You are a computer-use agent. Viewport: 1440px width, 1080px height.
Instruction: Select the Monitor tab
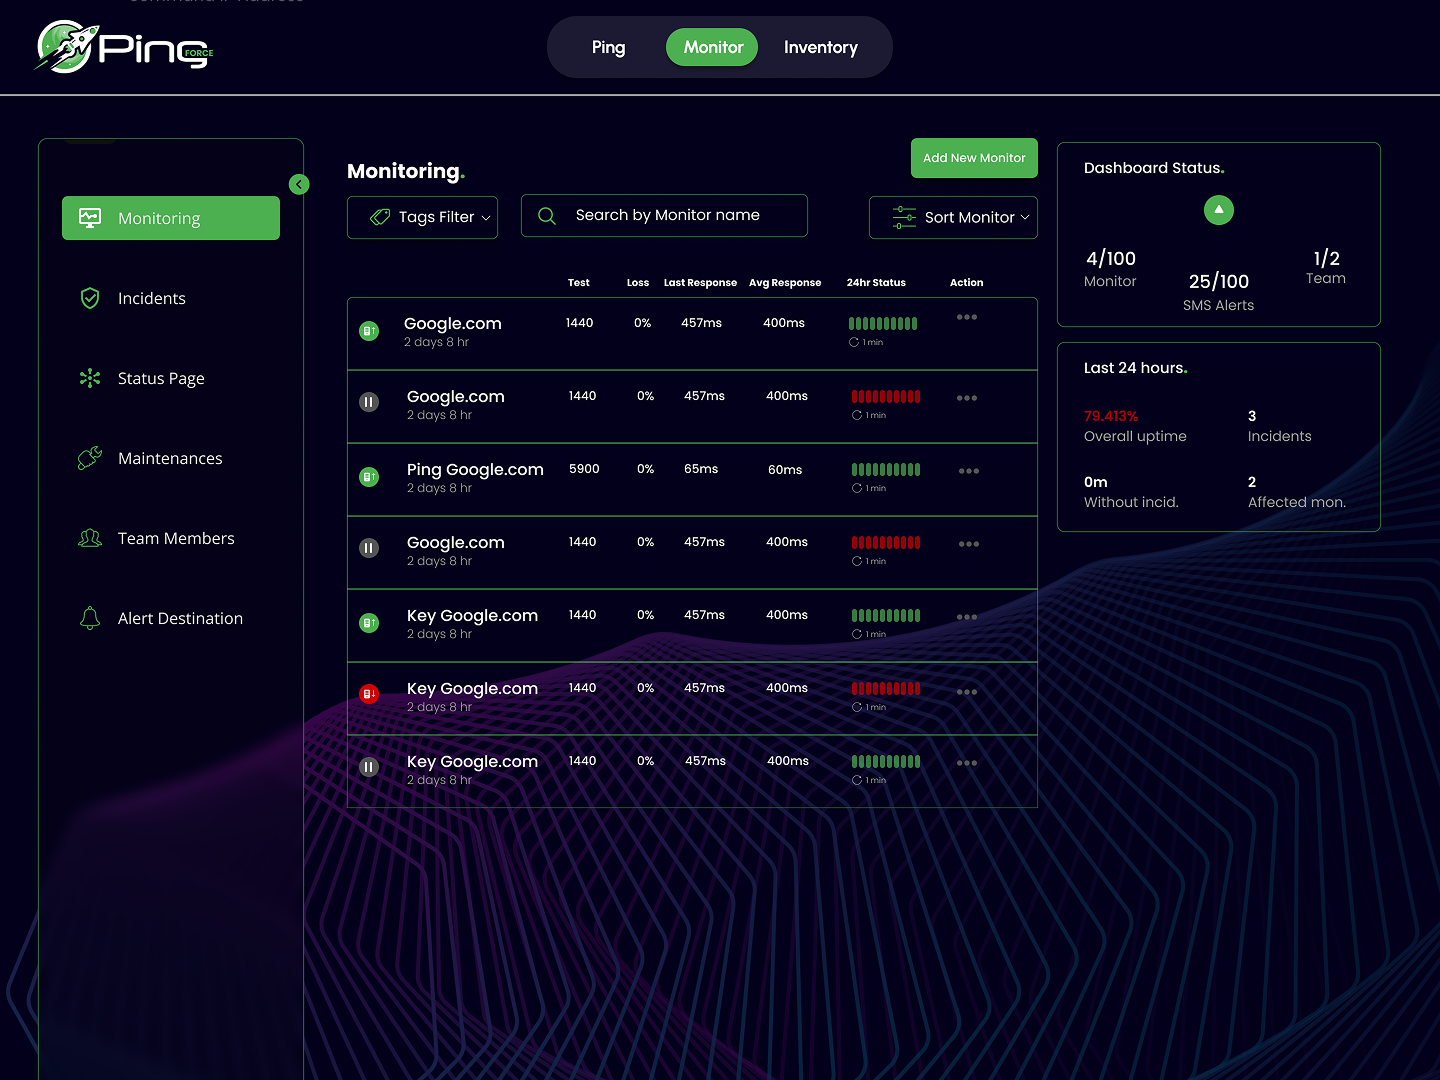point(713,47)
